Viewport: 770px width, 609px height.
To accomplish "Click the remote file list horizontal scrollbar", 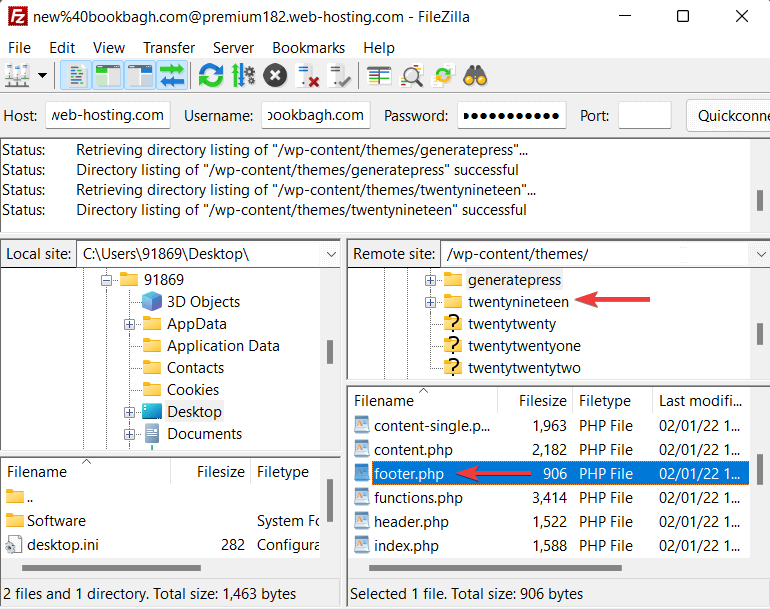I will click(495, 568).
